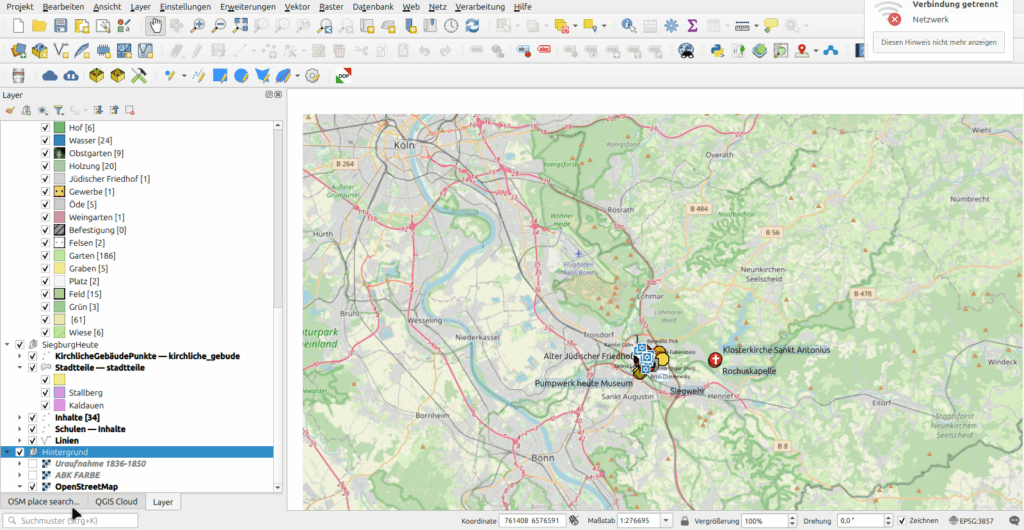The image size is (1024, 530).
Task: Click the Remove layer icon in Layer panel
Action: point(130,110)
